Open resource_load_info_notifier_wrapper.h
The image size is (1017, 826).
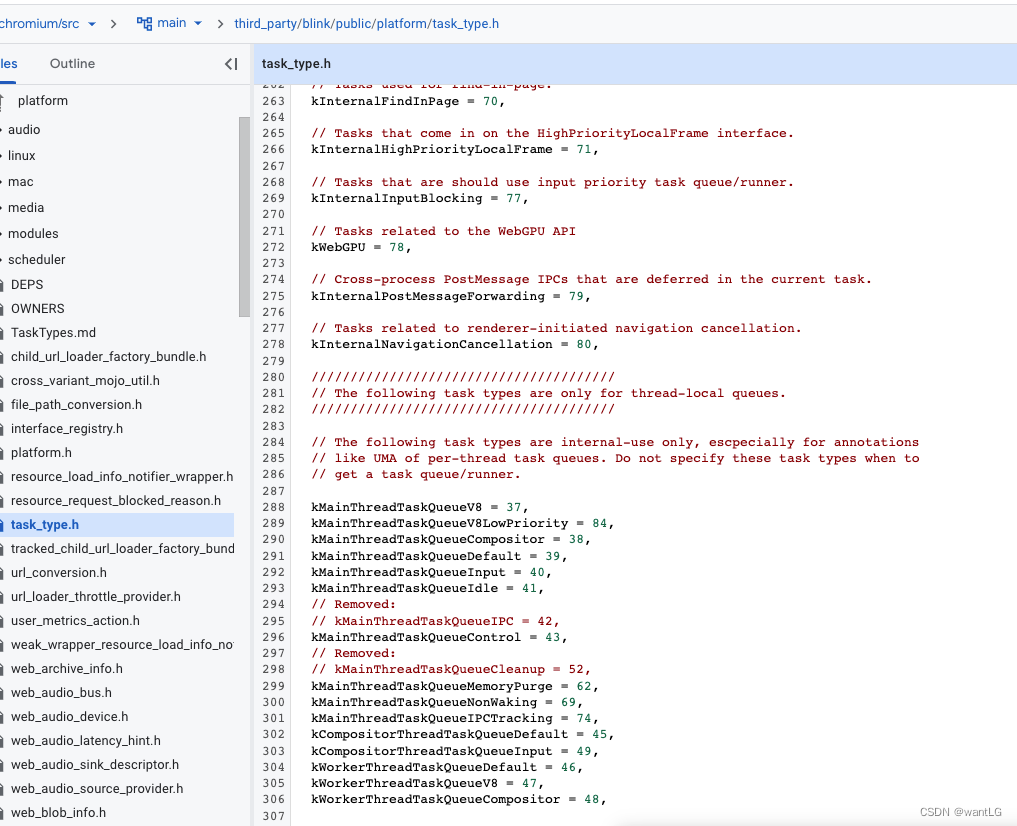click(x=122, y=477)
